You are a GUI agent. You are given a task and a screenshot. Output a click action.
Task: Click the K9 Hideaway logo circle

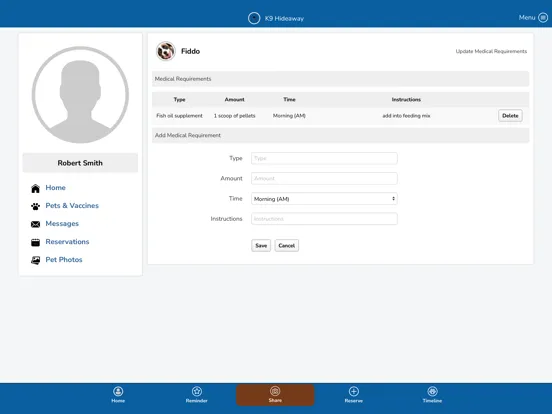click(254, 18)
